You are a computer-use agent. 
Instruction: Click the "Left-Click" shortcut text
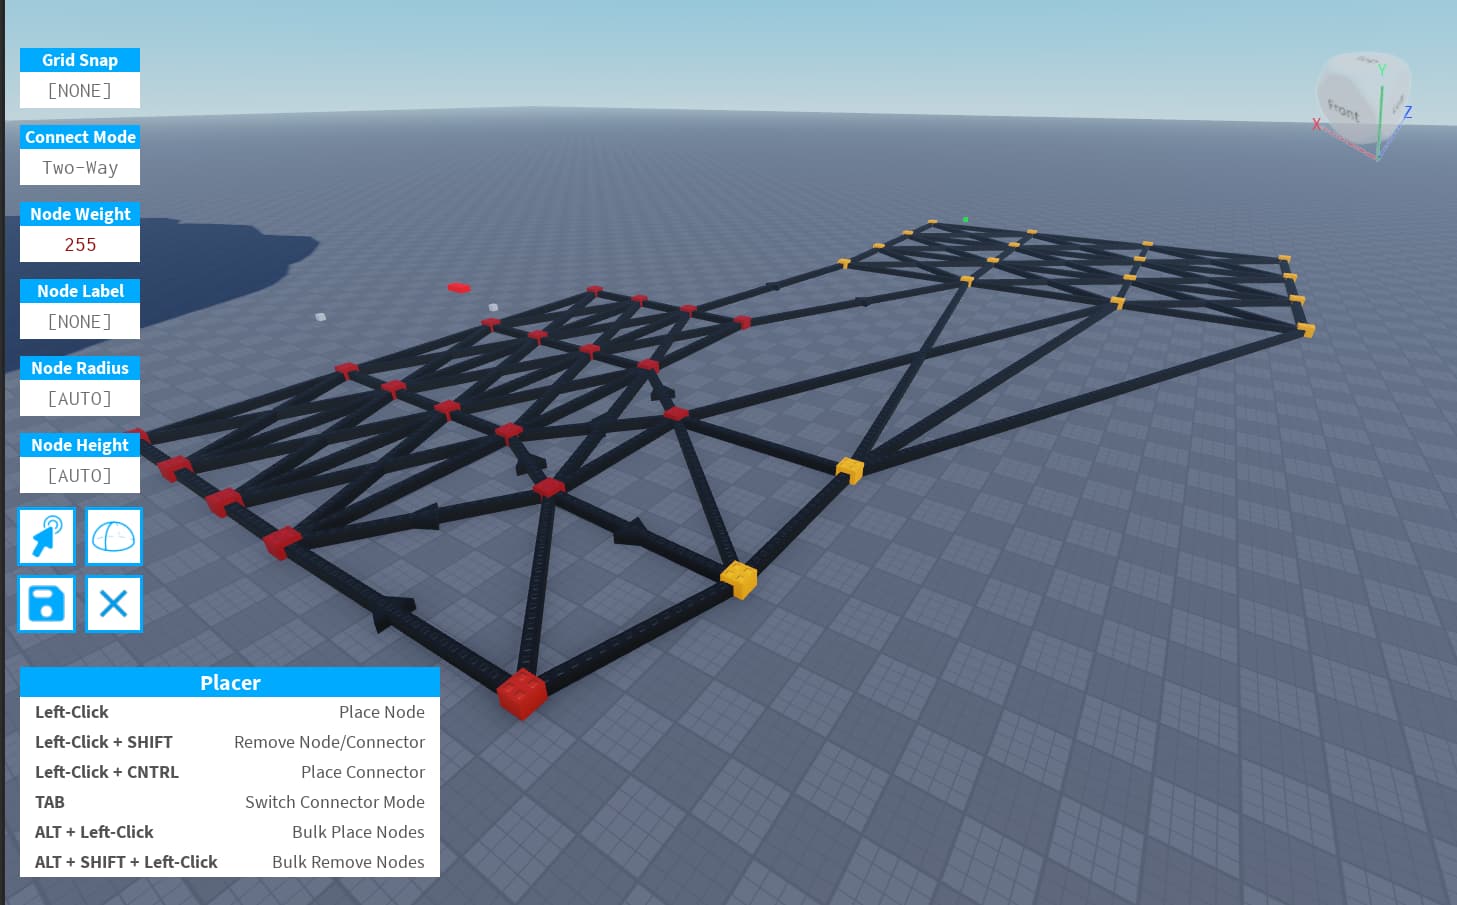[x=72, y=712]
